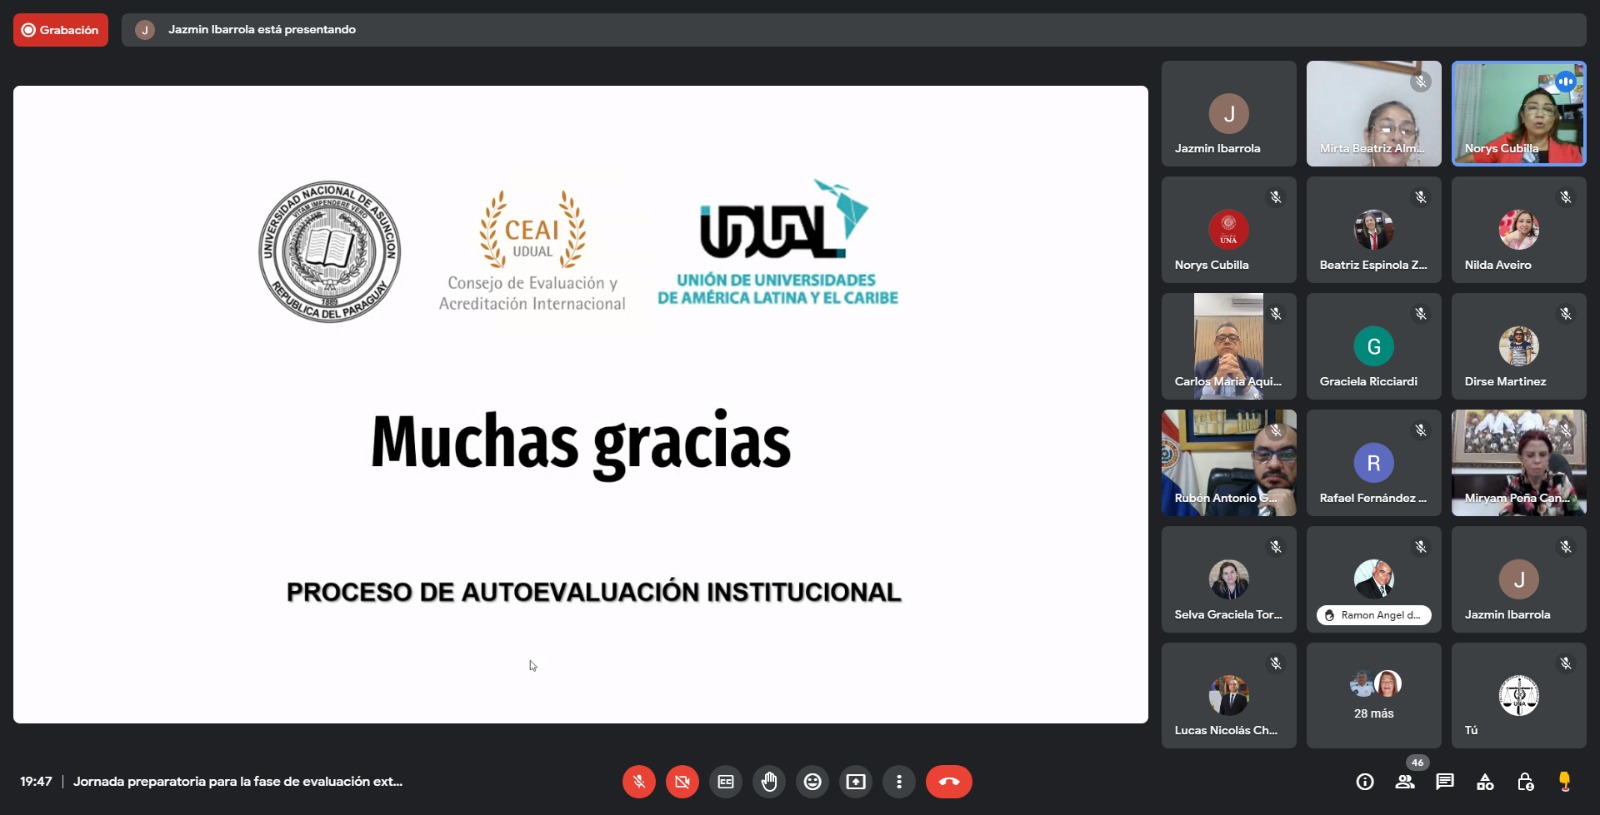This screenshot has width=1600, height=815.
Task: Click the 46 participant count badge
Action: 1417,762
